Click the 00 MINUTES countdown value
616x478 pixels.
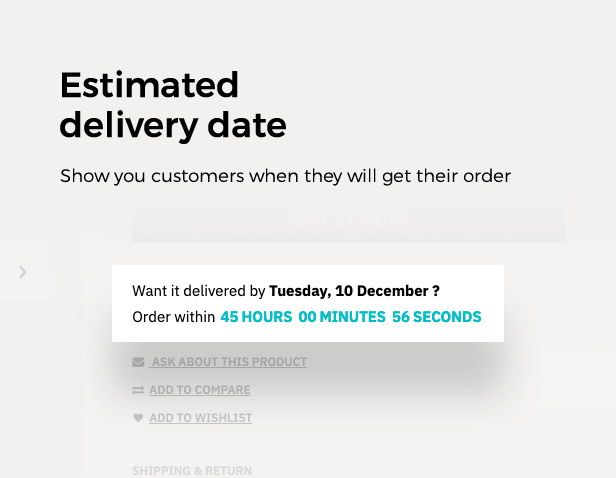[x=342, y=317]
